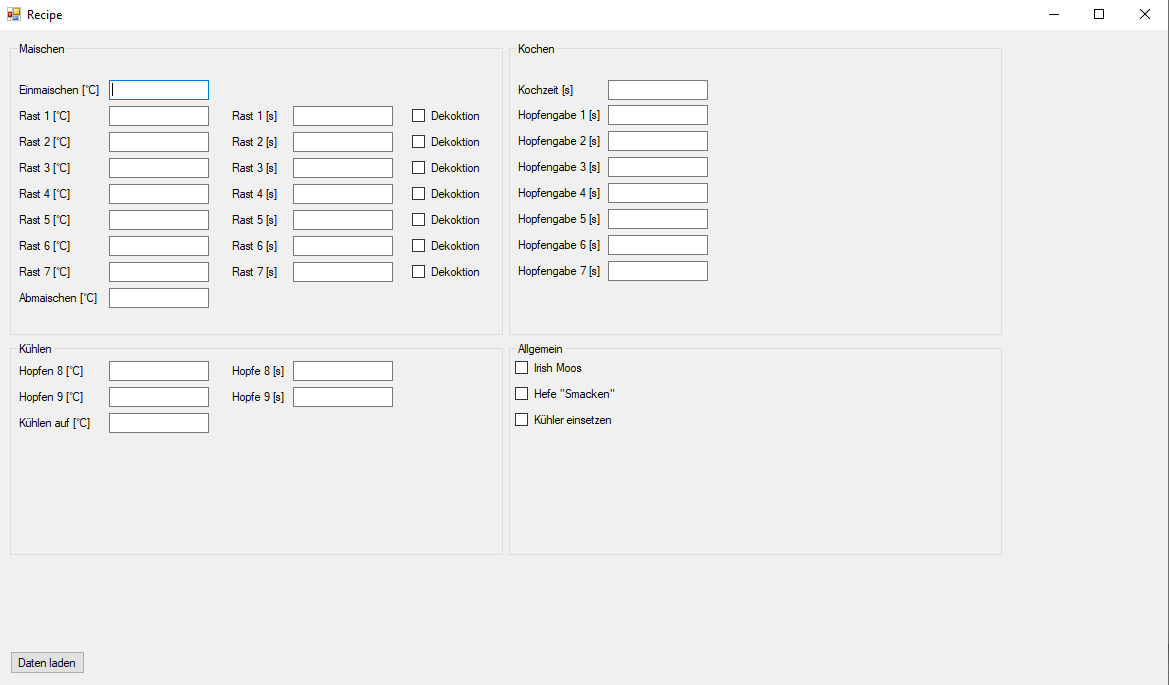Click the Hopfen 8 [°C] input

[x=159, y=371]
